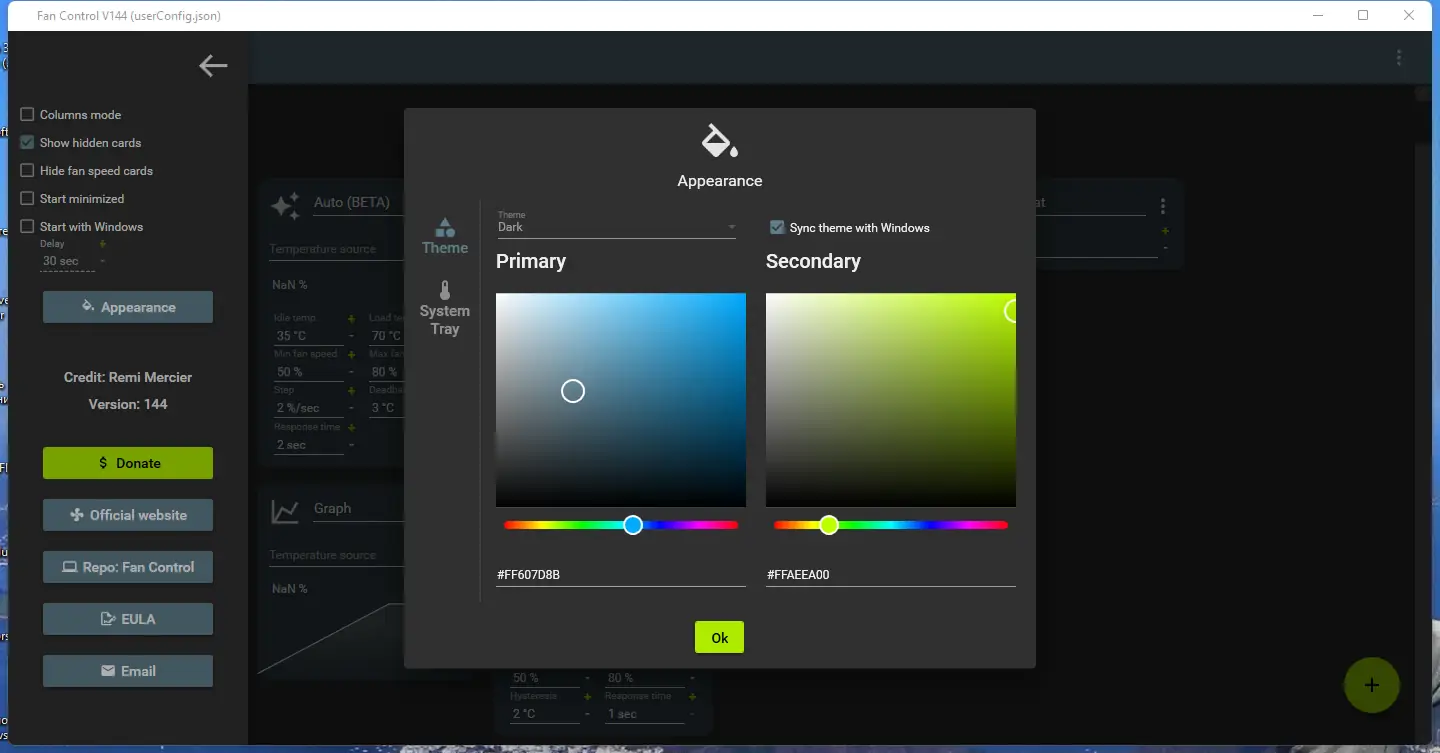Decrease Hysteresis with its minus
Viewport: 1440px width, 753px height.
point(587,714)
